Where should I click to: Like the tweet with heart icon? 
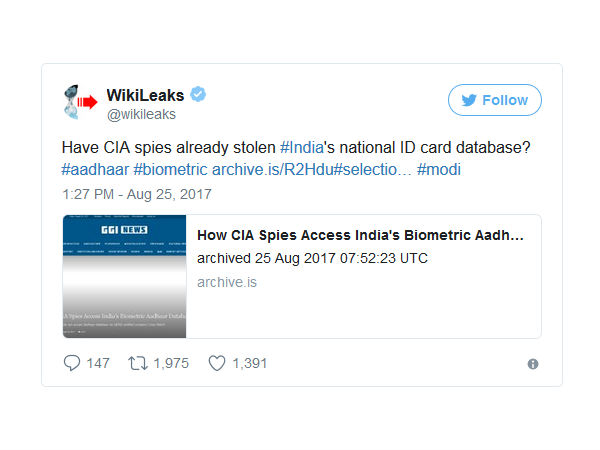click(x=217, y=363)
